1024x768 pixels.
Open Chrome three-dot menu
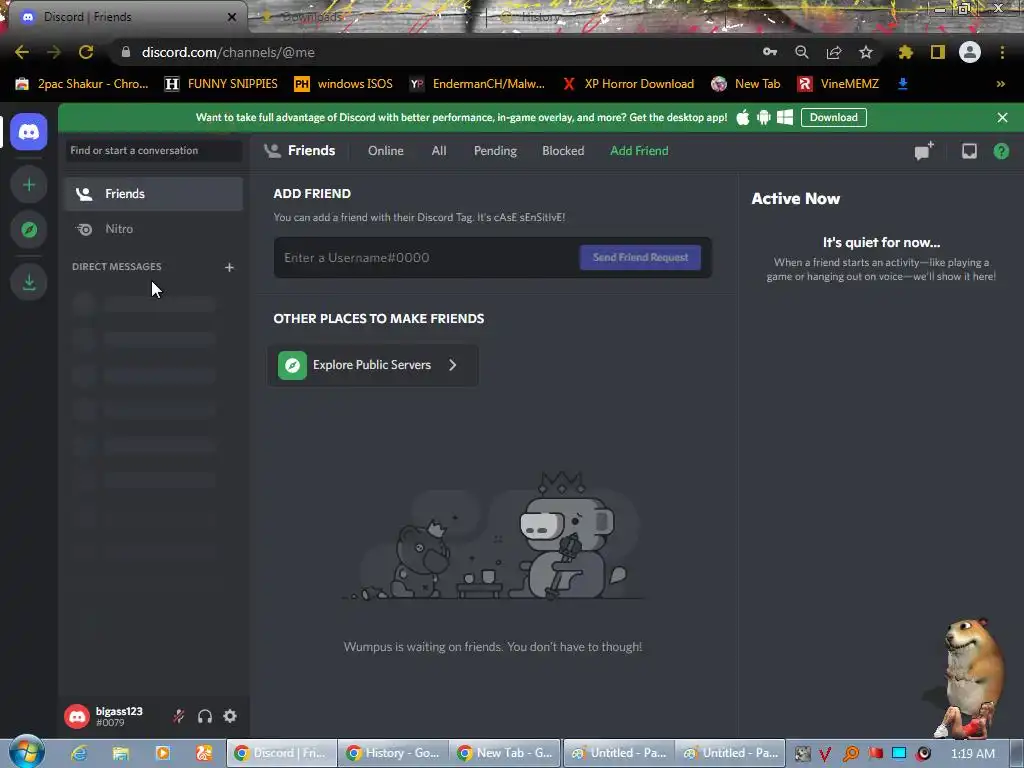pyautogui.click(x=1002, y=52)
